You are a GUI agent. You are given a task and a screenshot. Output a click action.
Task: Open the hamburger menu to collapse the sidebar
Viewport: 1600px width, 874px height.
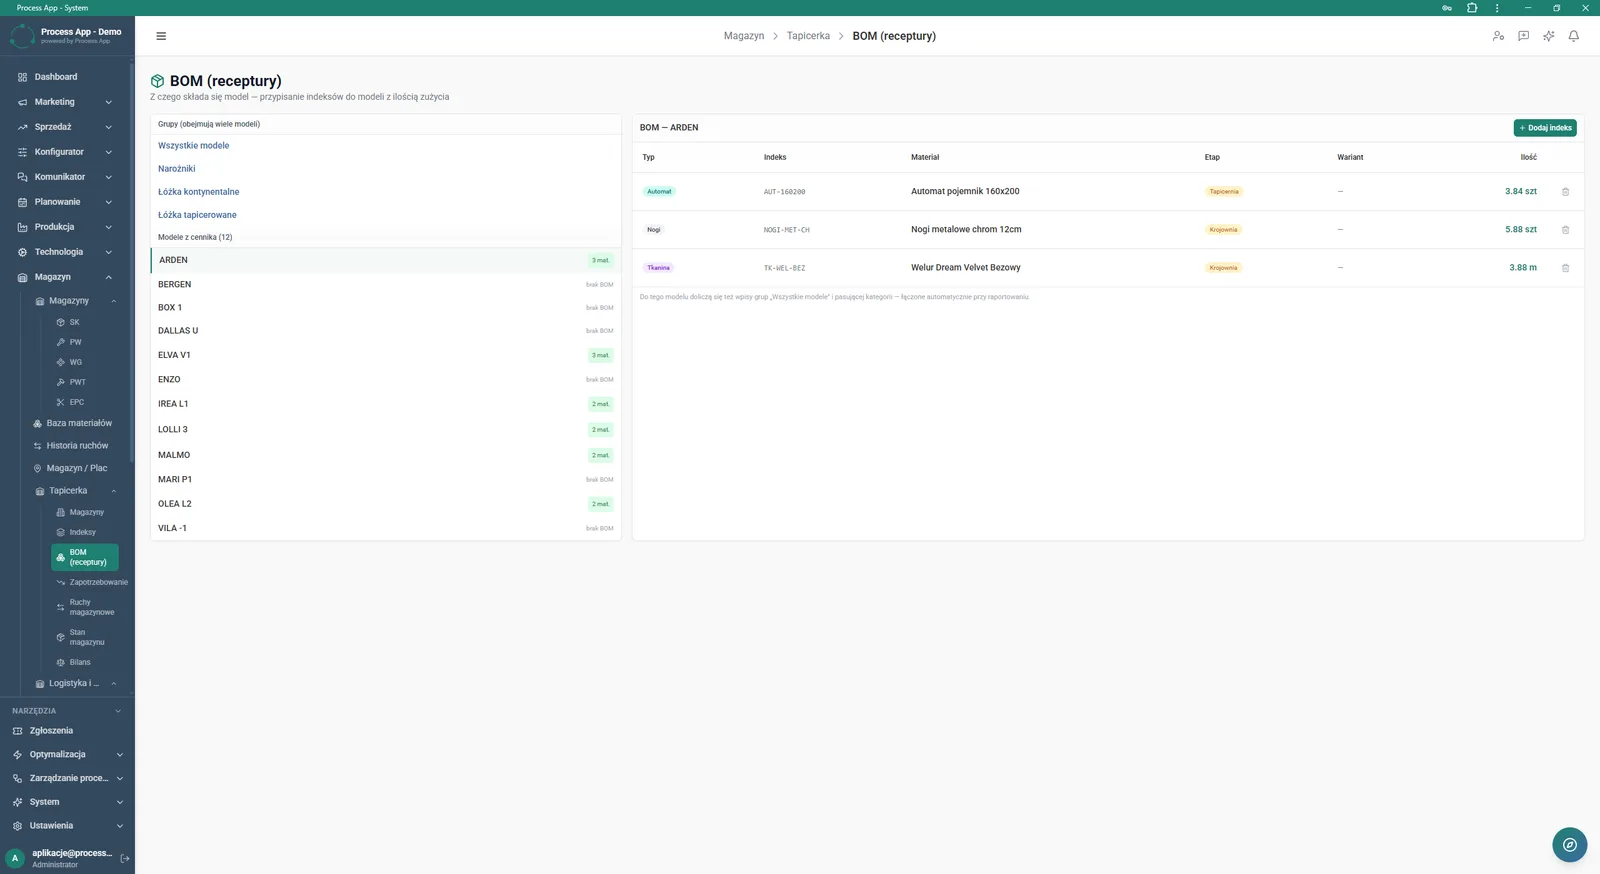pos(161,36)
